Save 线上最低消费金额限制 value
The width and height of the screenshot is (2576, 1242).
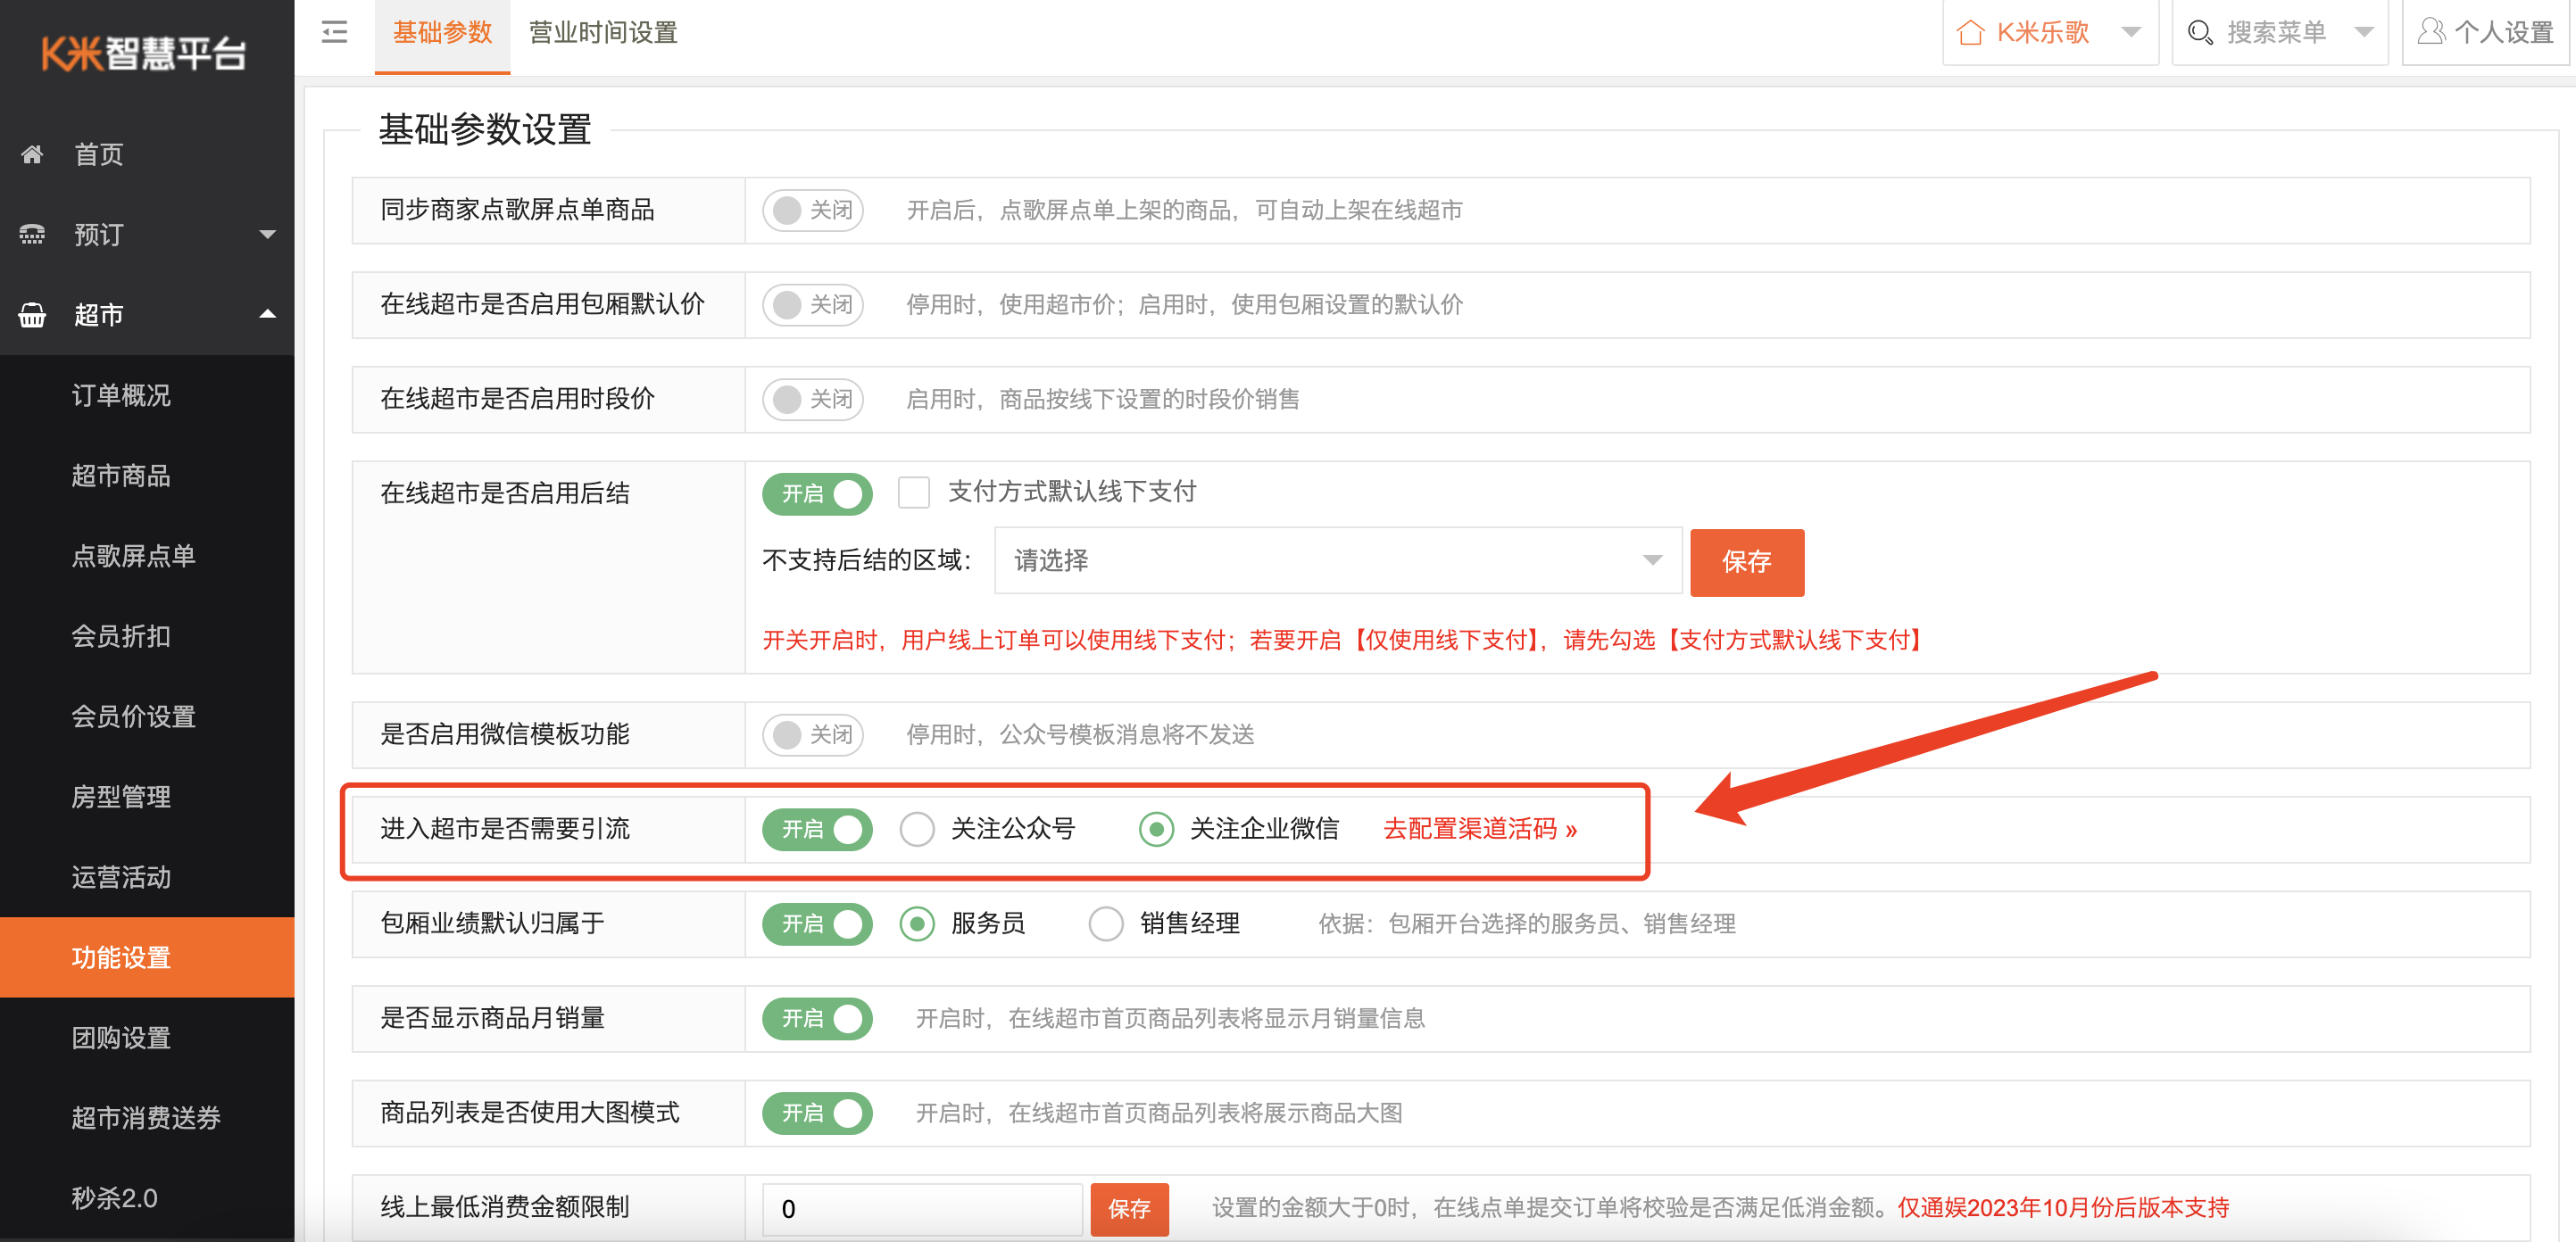1129,1209
